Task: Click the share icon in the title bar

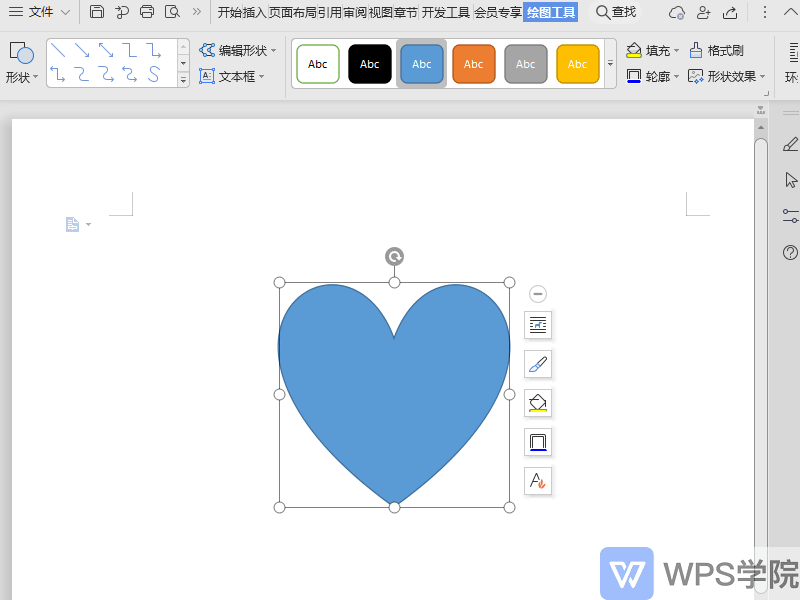Action: pyautogui.click(x=731, y=12)
